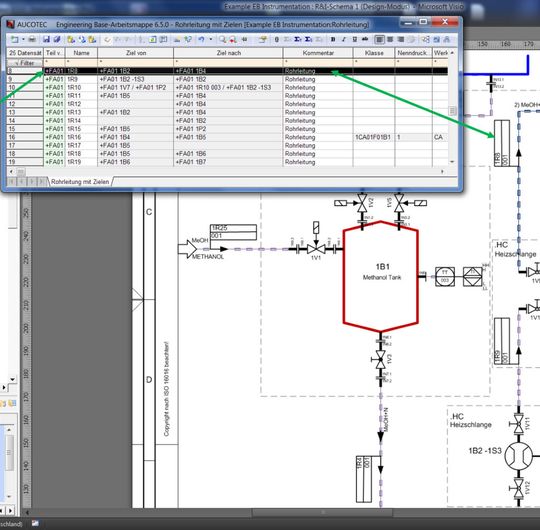540x530 pixels.
Task: Click the worksheet horizontal scroll right arrow
Action: coord(443,171)
